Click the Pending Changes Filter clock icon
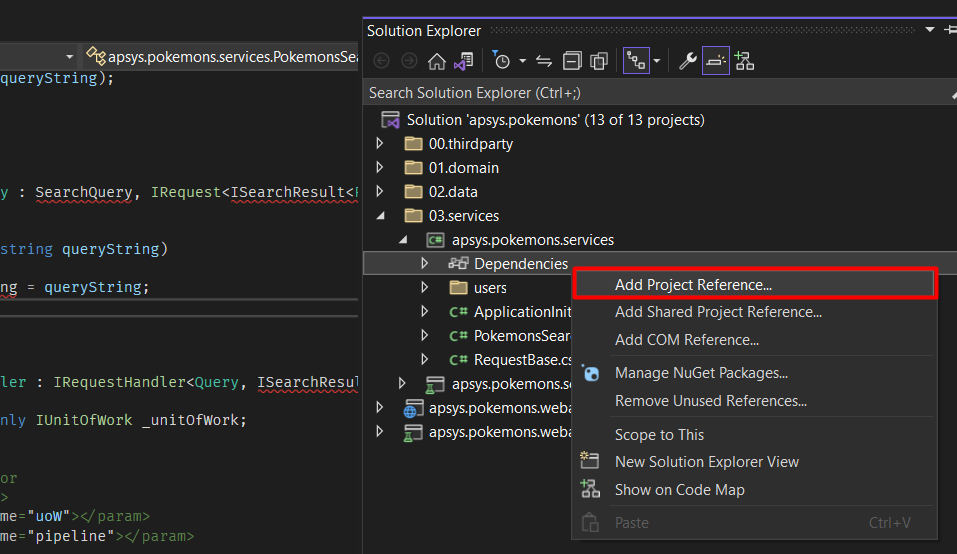This screenshot has height=554, width=957. 501,61
